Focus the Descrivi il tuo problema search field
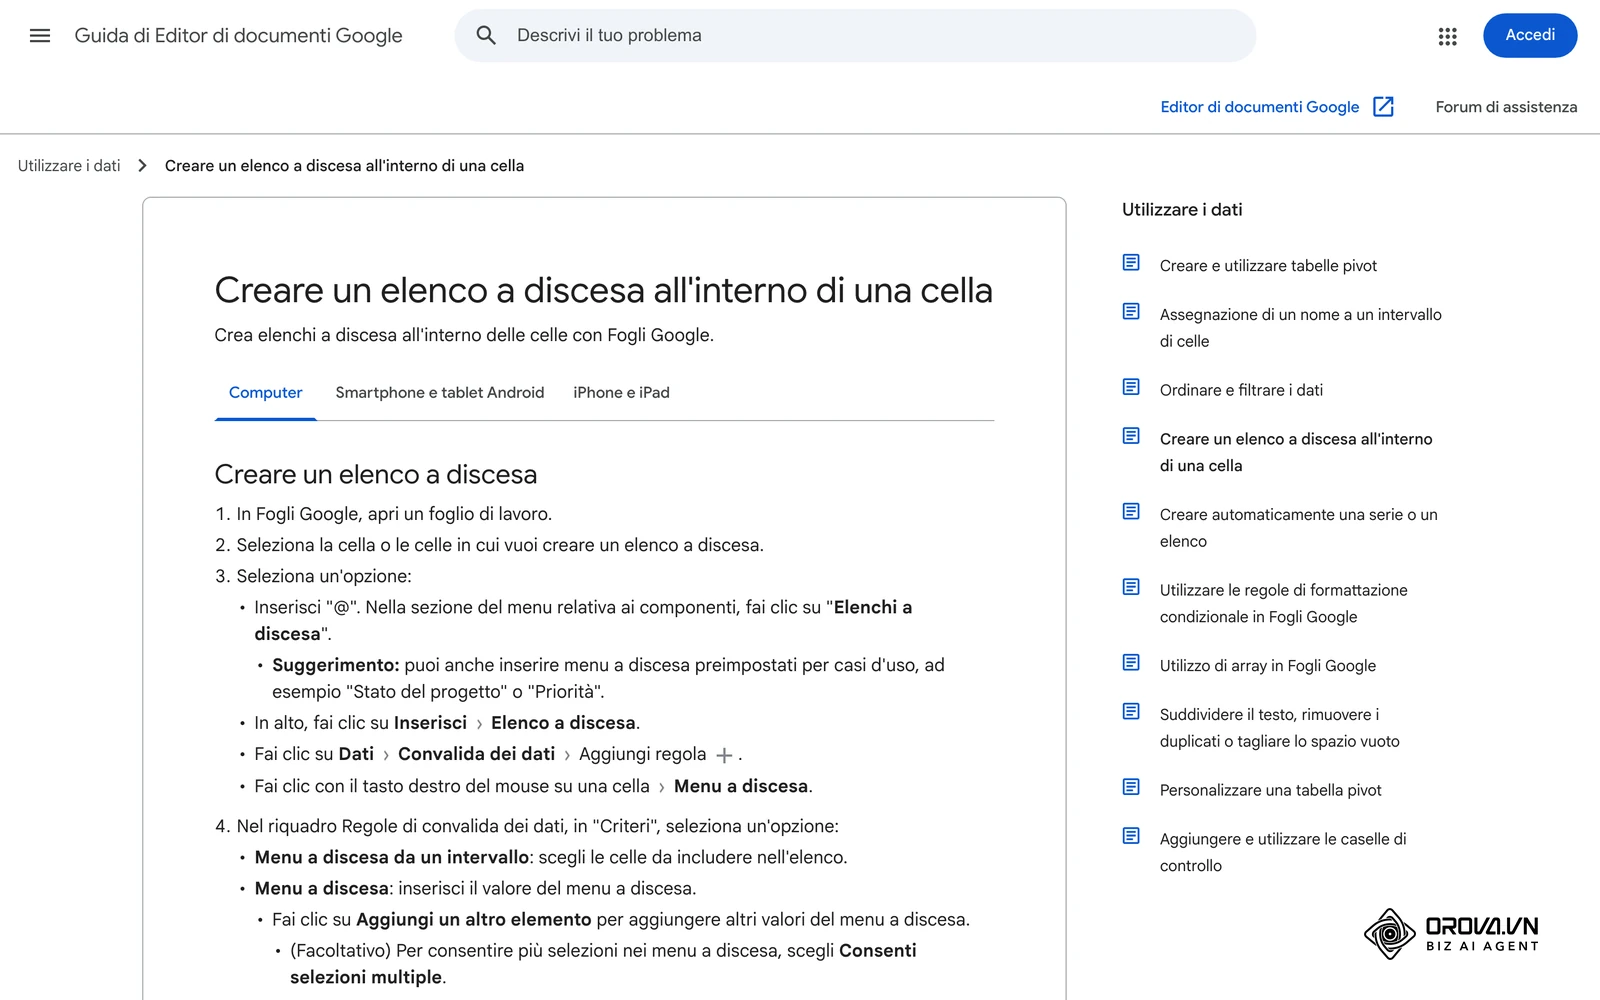Screen dimensions: 1600x1000 click(855, 36)
